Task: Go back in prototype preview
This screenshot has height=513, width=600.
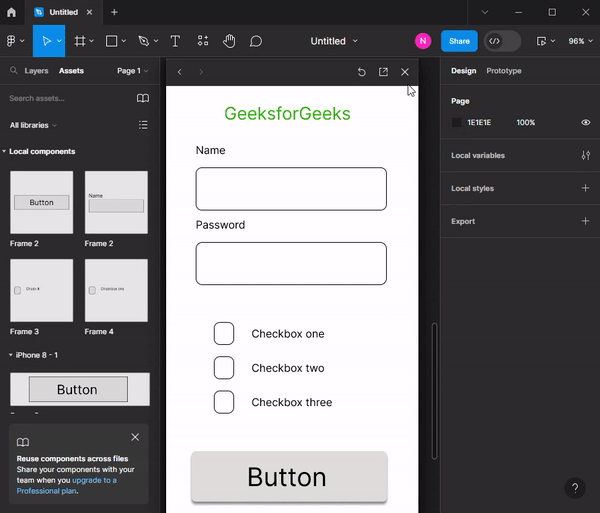Action: 179,72
